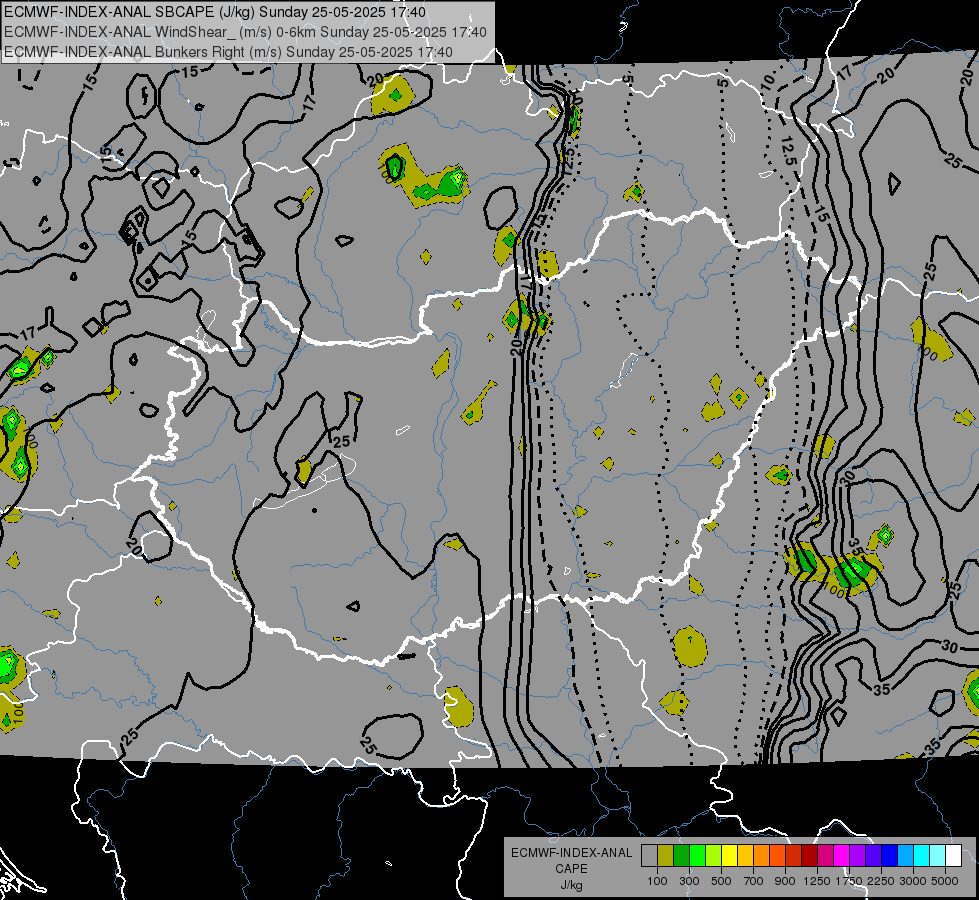Viewport: 979px width, 900px height.
Task: Pick the gray swatch in CAPE legend
Action: click(649, 855)
